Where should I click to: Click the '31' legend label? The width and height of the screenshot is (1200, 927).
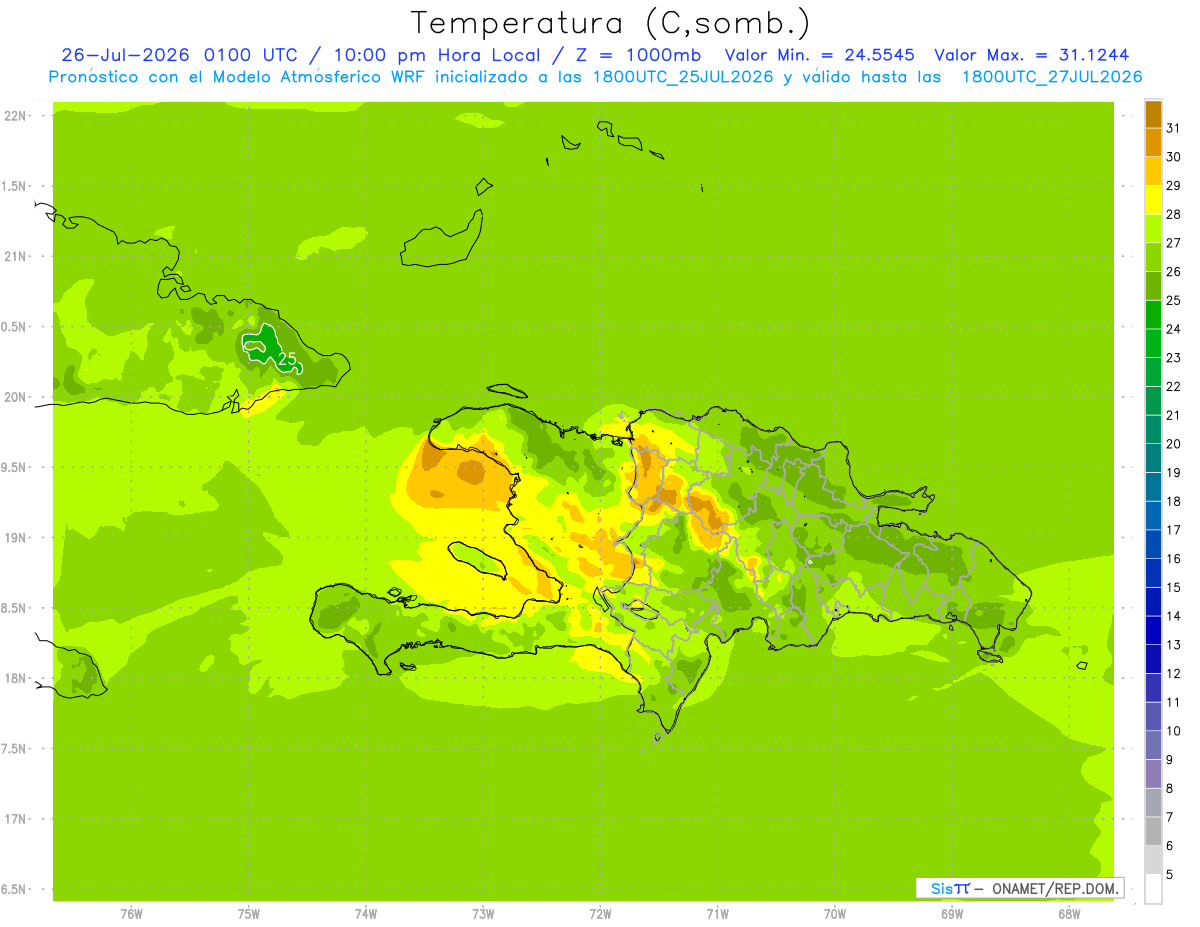point(1173,128)
